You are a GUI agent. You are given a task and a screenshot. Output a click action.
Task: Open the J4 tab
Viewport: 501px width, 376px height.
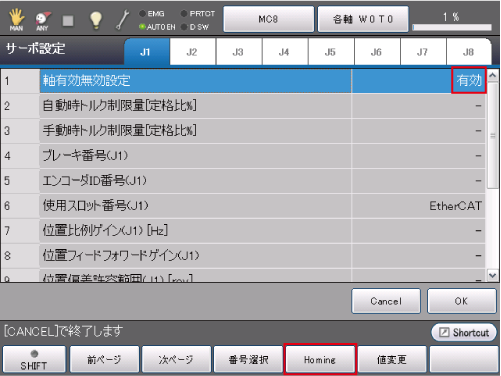285,52
